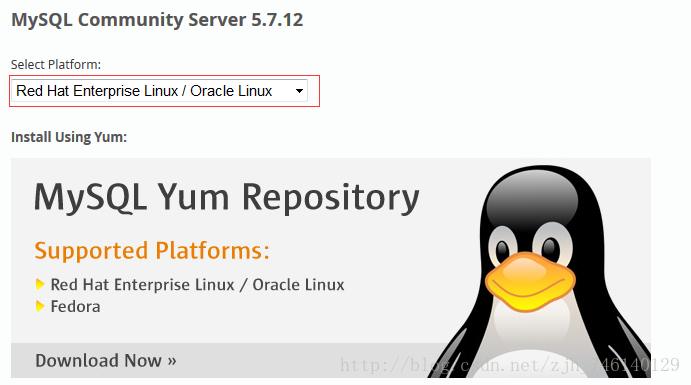The image size is (691, 385).
Task: Click the yellow arrow bullet beside Red Hat
Action: [40, 284]
